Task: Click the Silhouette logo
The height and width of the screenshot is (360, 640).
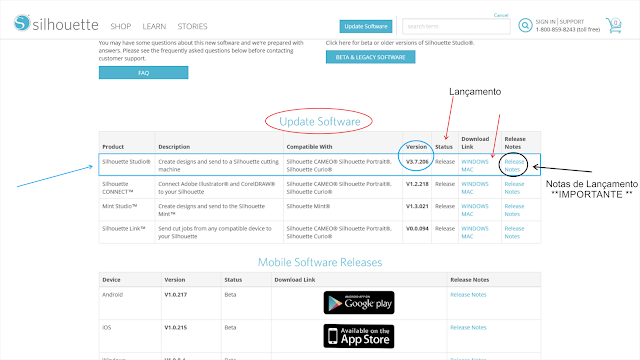Action: [x=56, y=24]
